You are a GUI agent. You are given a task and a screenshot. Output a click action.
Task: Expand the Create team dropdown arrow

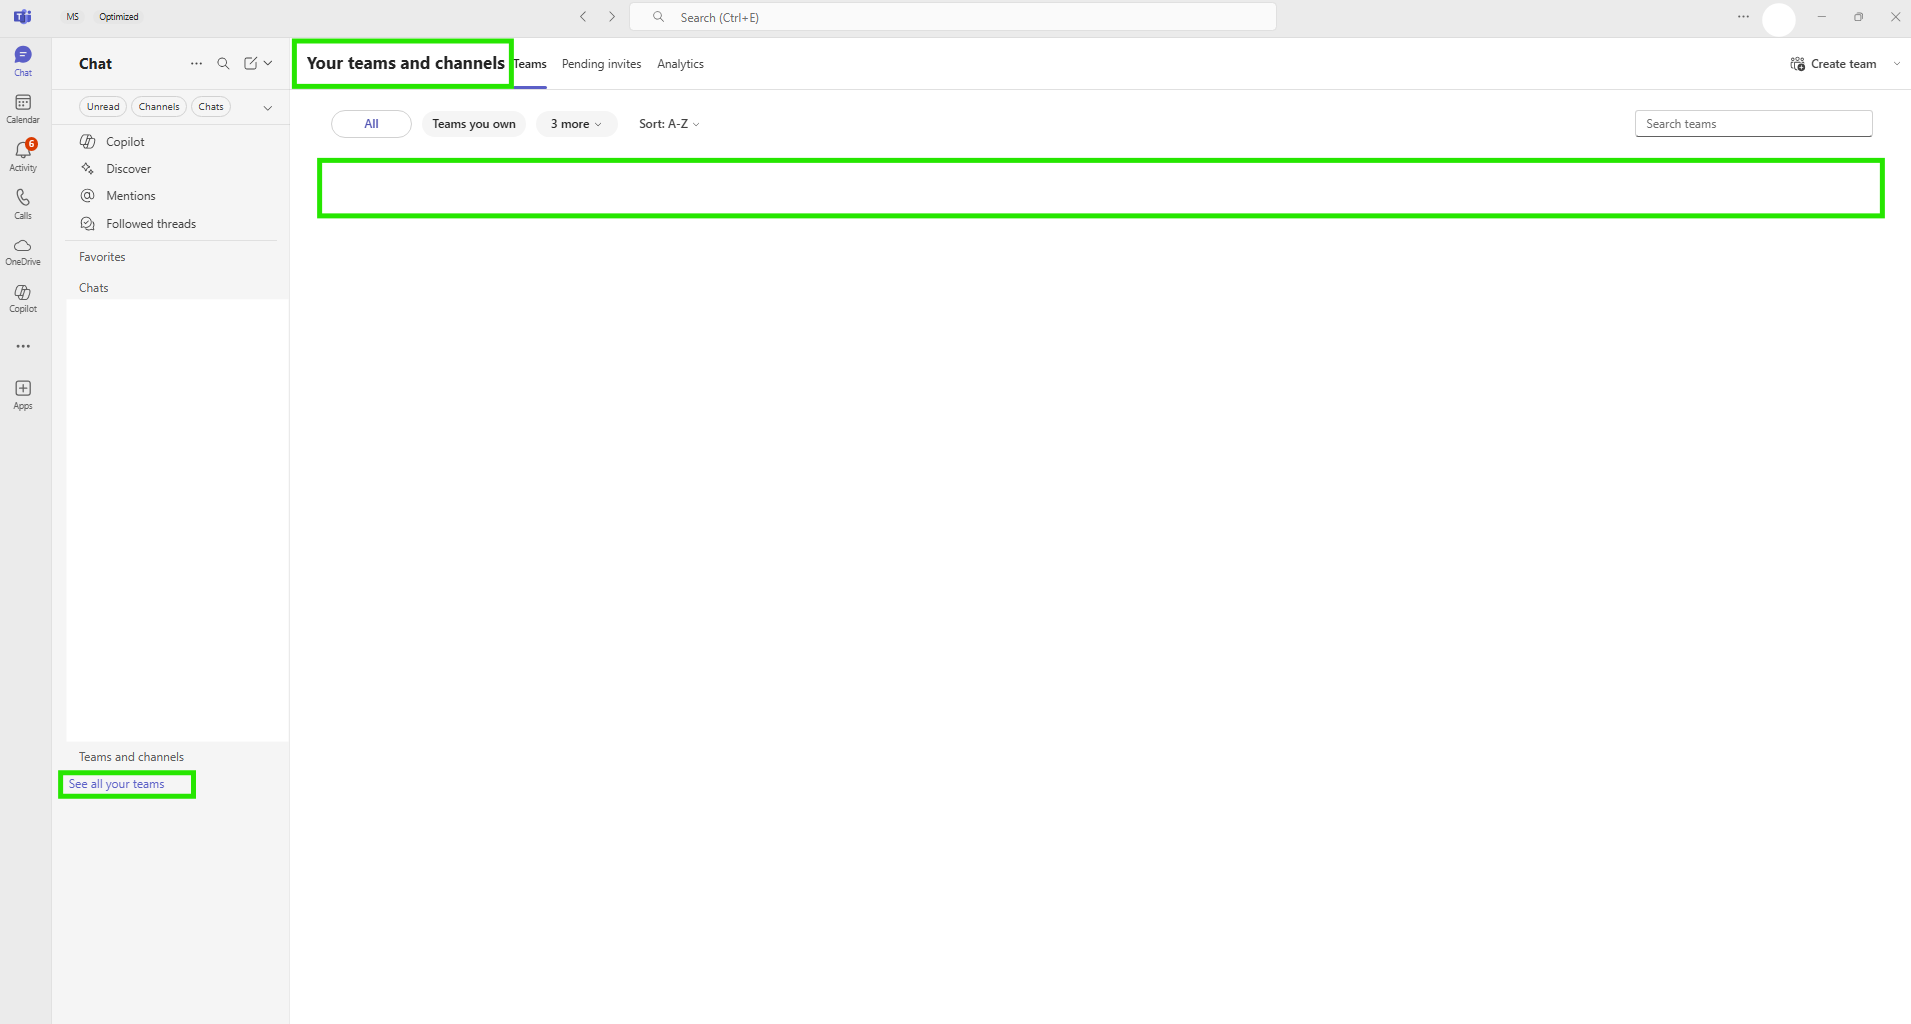pos(1896,64)
